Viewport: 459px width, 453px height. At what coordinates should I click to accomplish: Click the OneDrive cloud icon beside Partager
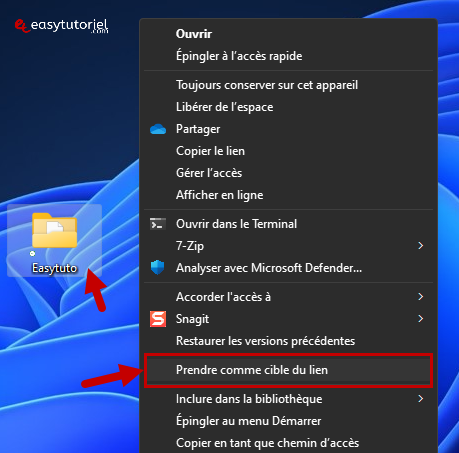tap(158, 129)
